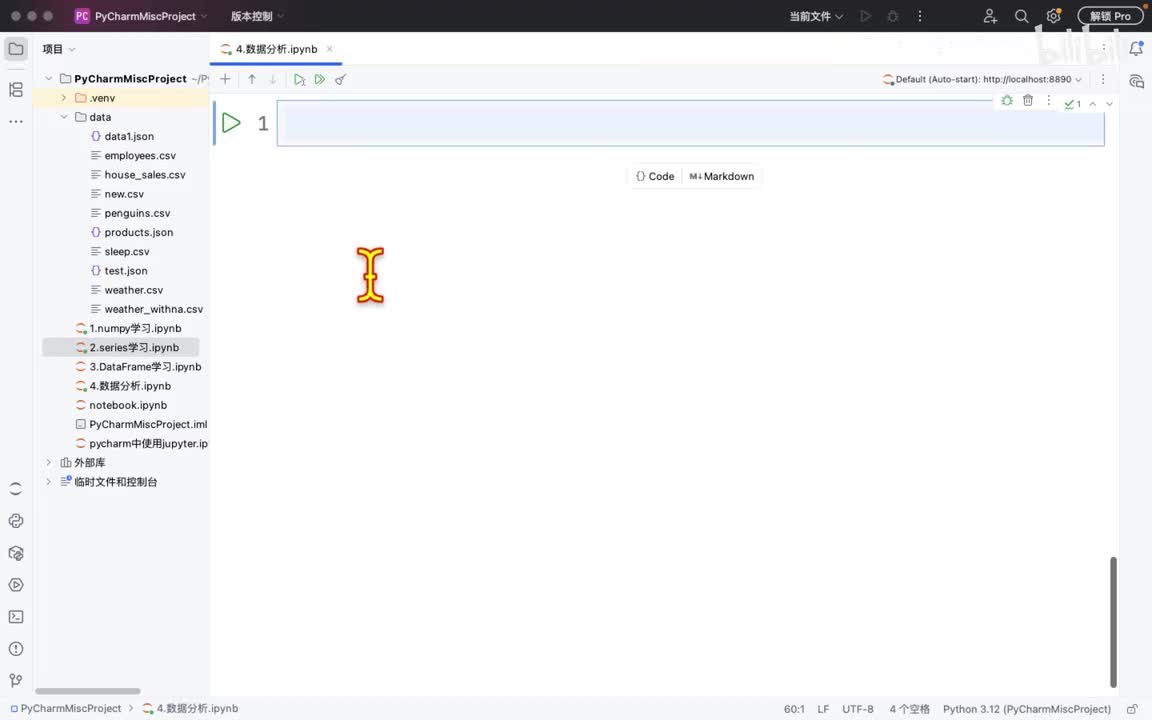Select 3.DataFrame学习.ipynb notebook

pos(145,367)
